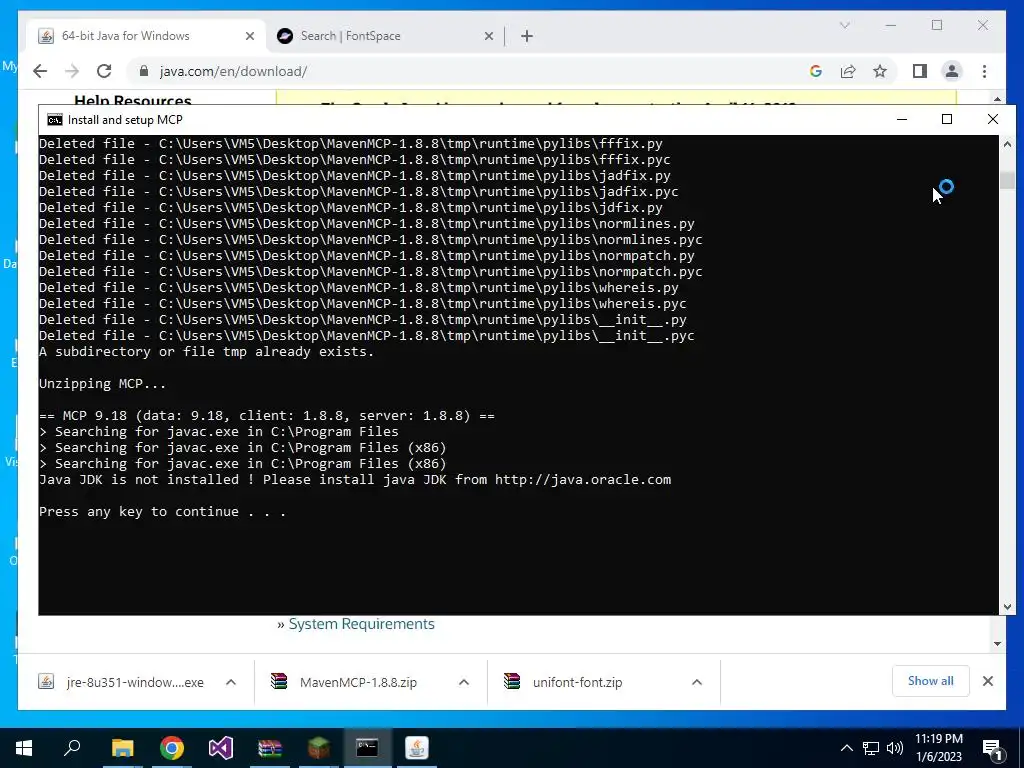The image size is (1024, 768).
Task: Show hidden system tray icons
Action: (x=846, y=748)
